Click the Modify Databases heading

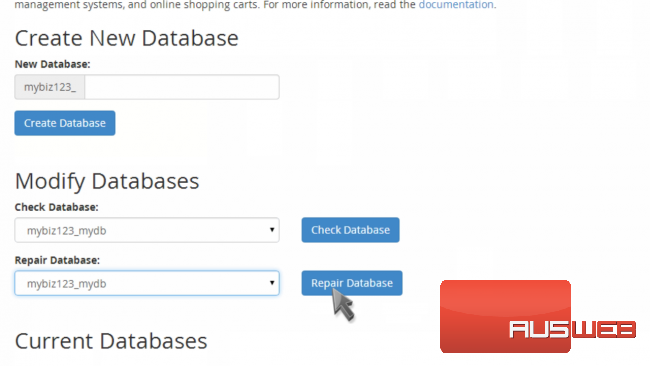click(107, 181)
